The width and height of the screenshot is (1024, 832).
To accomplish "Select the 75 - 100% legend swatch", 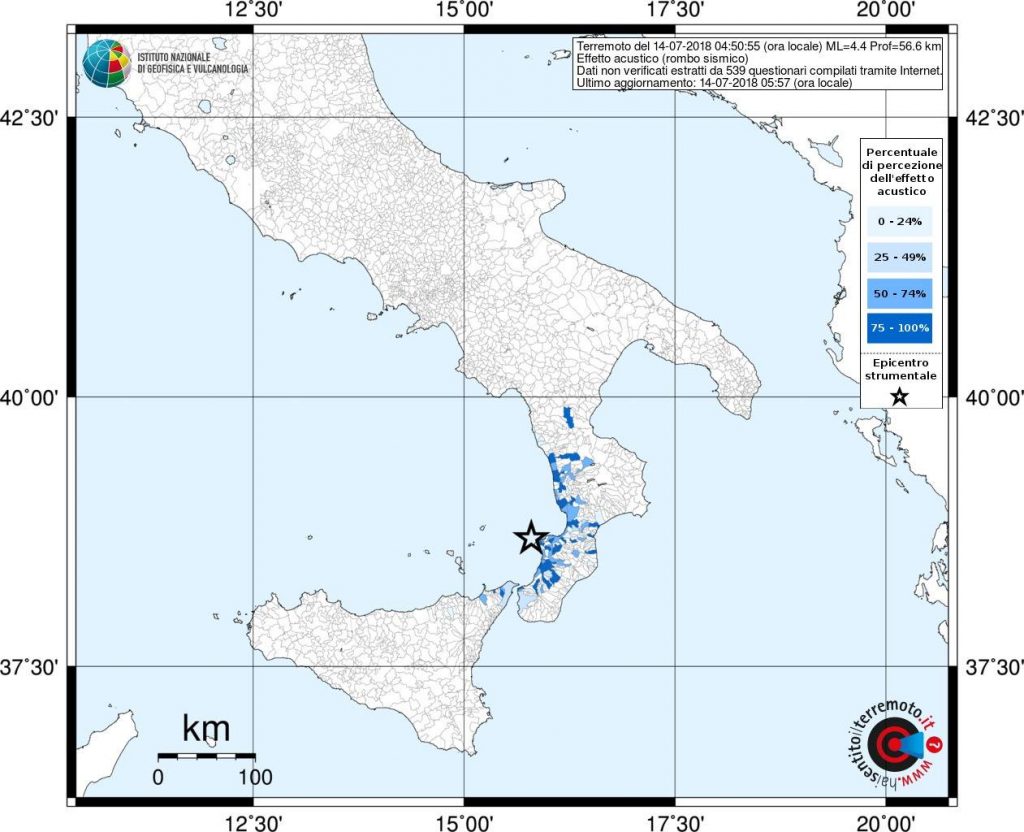I will click(898, 328).
